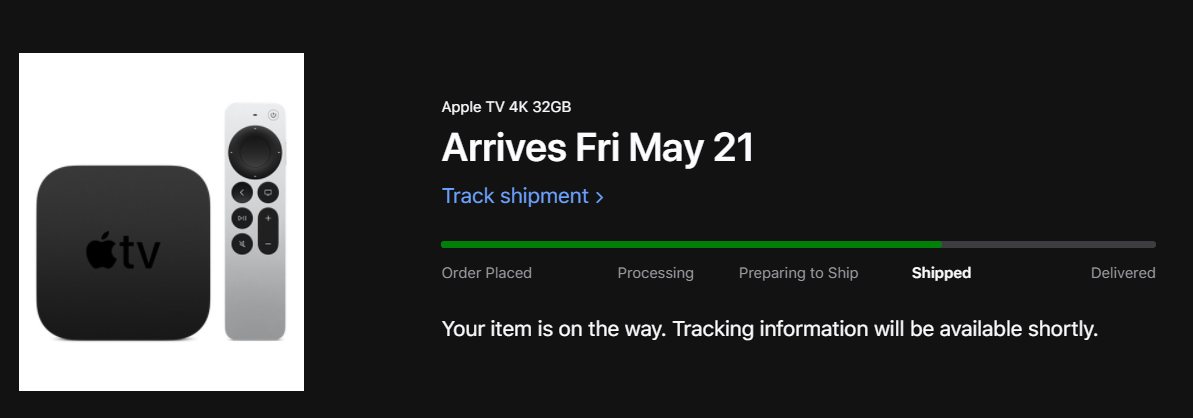Click the mute button on the remote
Image resolution: width=1193 pixels, height=418 pixels.
point(242,244)
